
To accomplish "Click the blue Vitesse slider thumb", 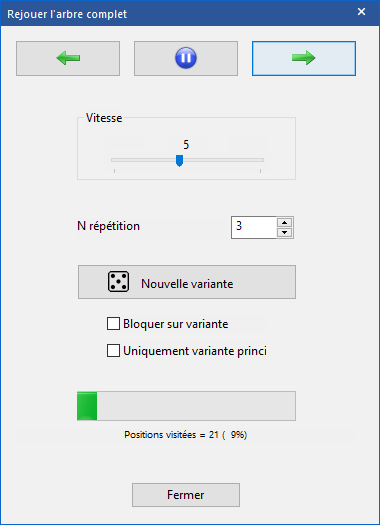I will (x=179, y=160).
